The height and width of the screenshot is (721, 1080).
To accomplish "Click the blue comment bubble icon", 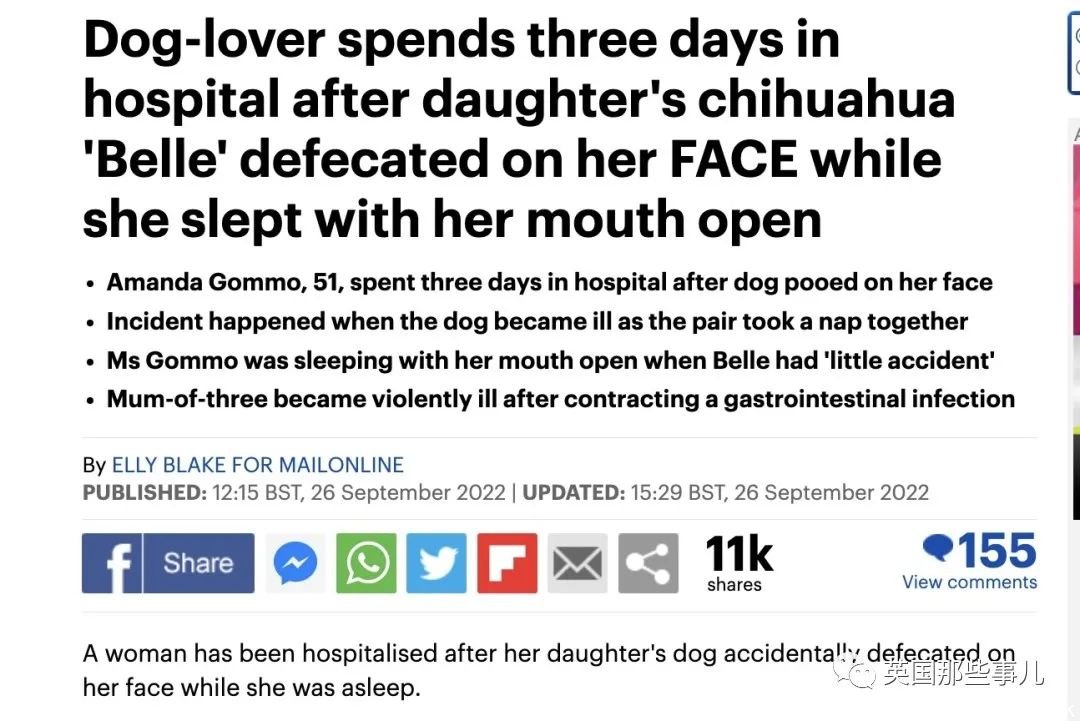I will [938, 548].
